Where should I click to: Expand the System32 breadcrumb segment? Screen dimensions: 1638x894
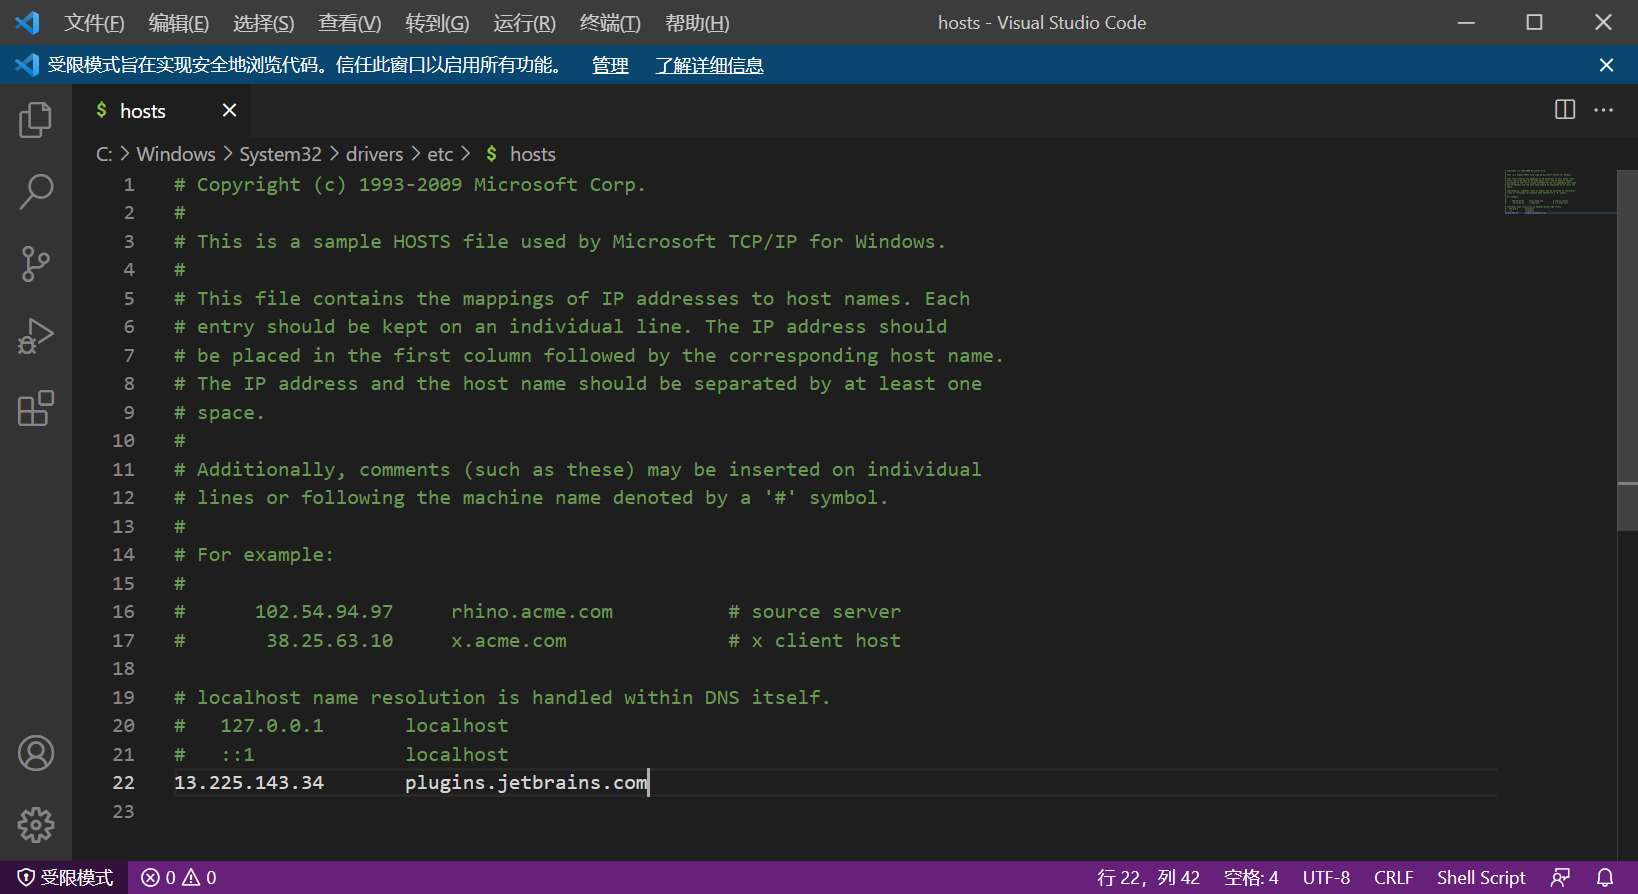281,154
